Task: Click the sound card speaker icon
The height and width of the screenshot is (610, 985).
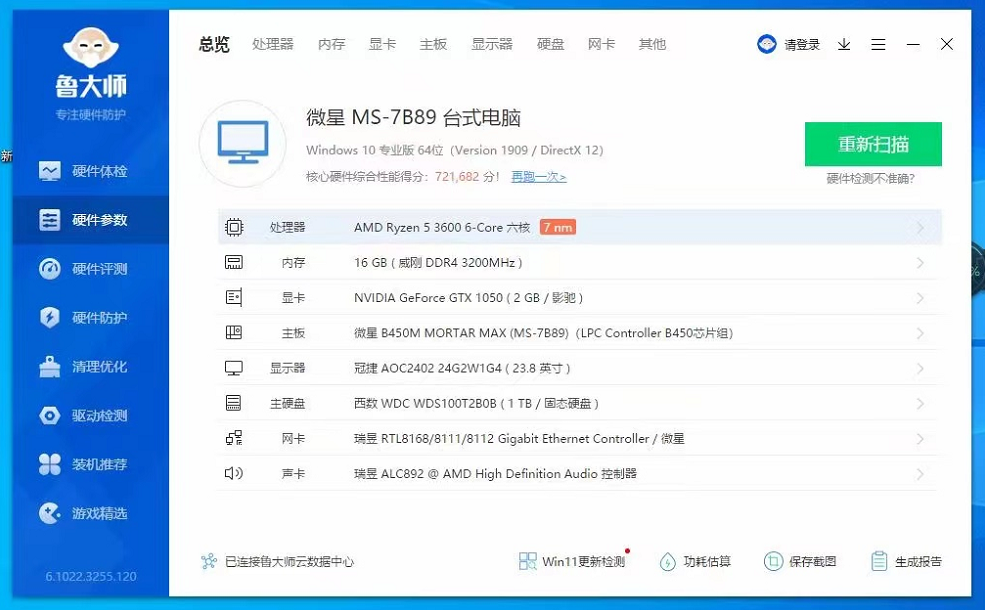Action: [x=234, y=473]
